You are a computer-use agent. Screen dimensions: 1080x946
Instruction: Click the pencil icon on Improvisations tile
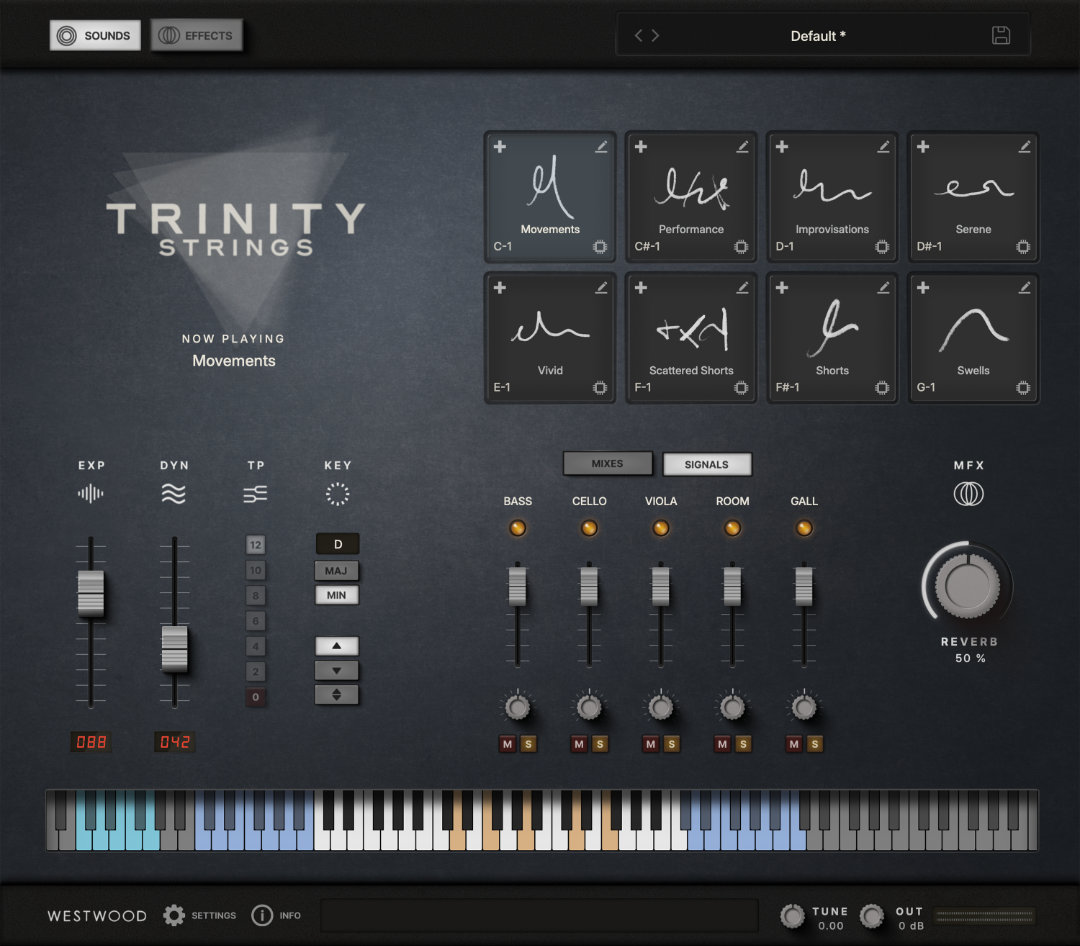click(x=883, y=147)
